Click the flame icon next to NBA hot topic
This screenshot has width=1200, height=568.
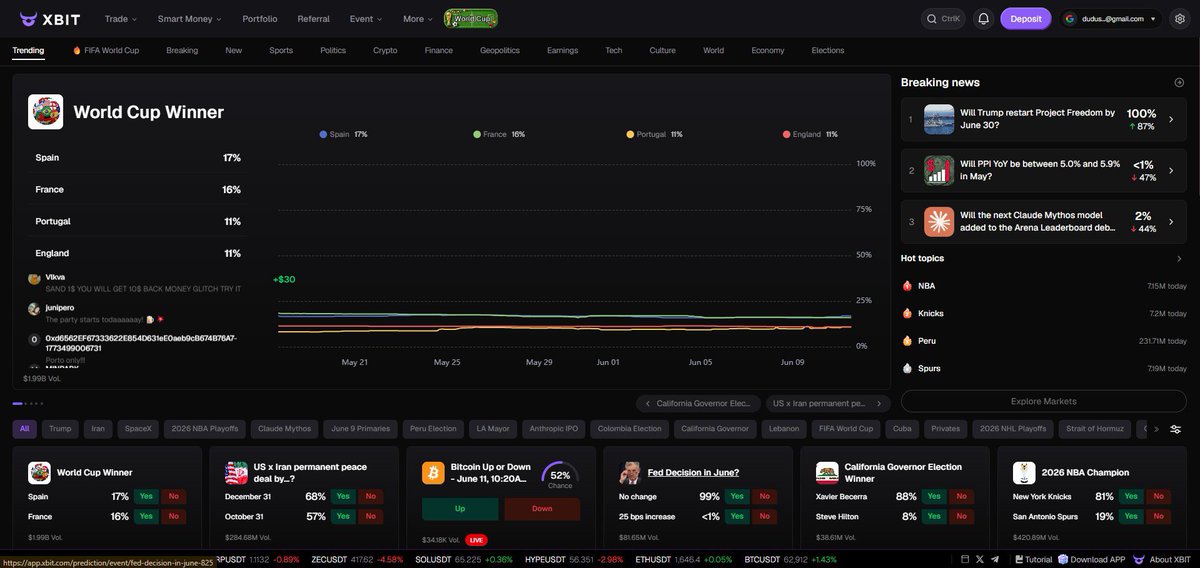point(907,286)
